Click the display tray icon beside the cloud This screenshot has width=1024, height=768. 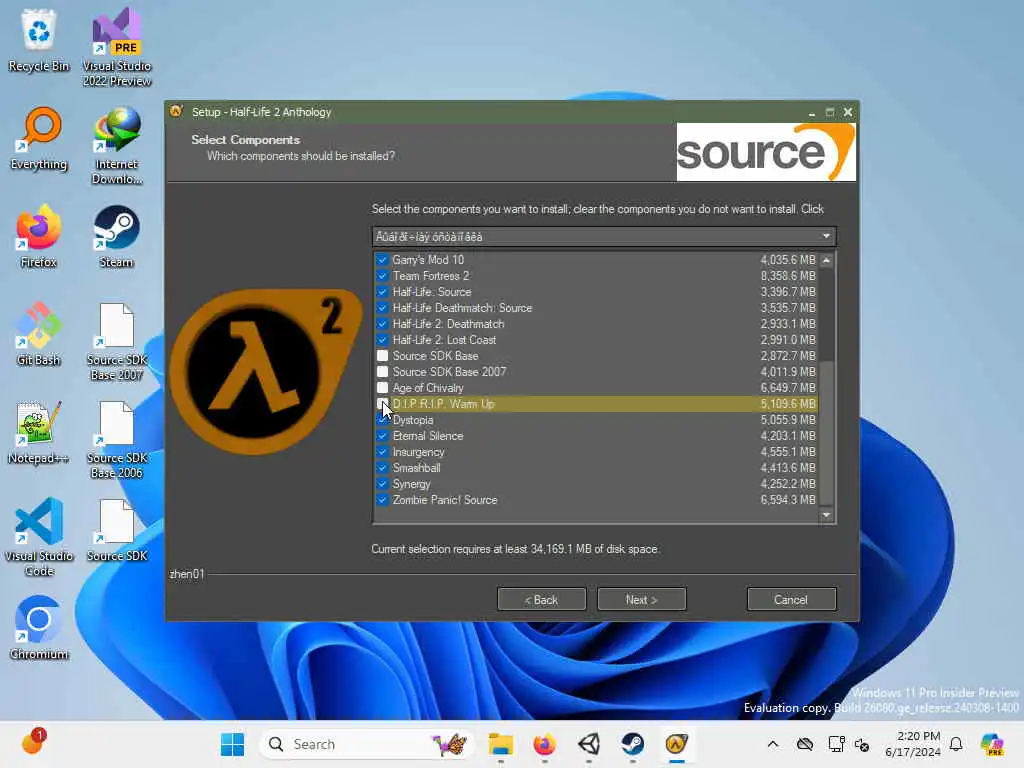pos(836,744)
